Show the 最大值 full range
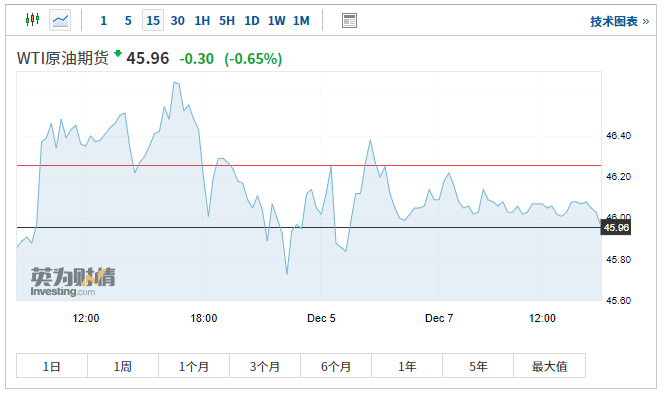The width and height of the screenshot is (665, 397). (x=550, y=366)
